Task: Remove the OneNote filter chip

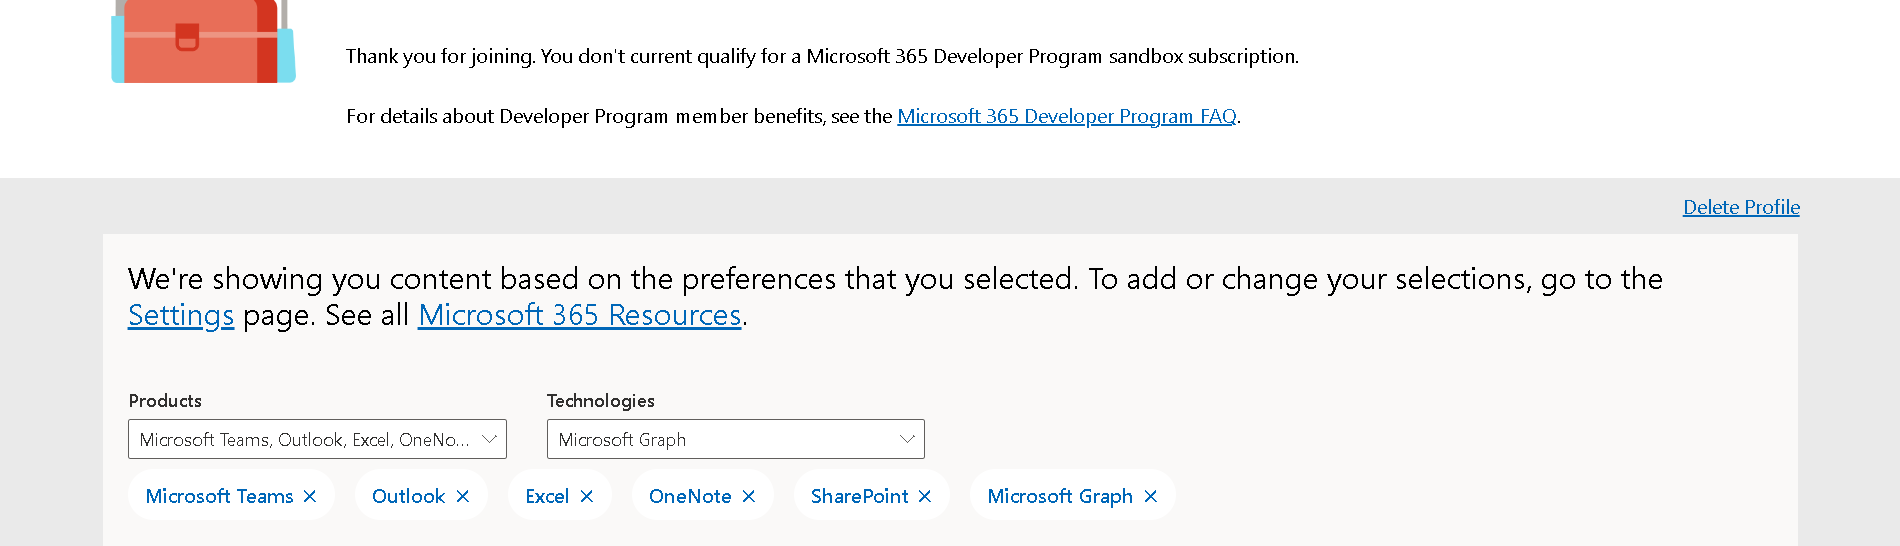Action: [x=748, y=496]
